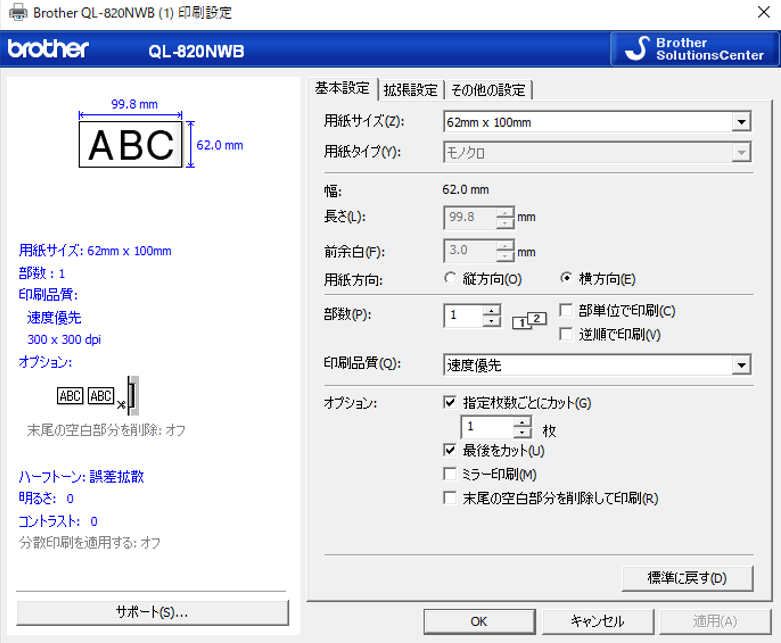The width and height of the screenshot is (781, 643).
Task: Click キャンセル button
Action: pyautogui.click(x=598, y=622)
